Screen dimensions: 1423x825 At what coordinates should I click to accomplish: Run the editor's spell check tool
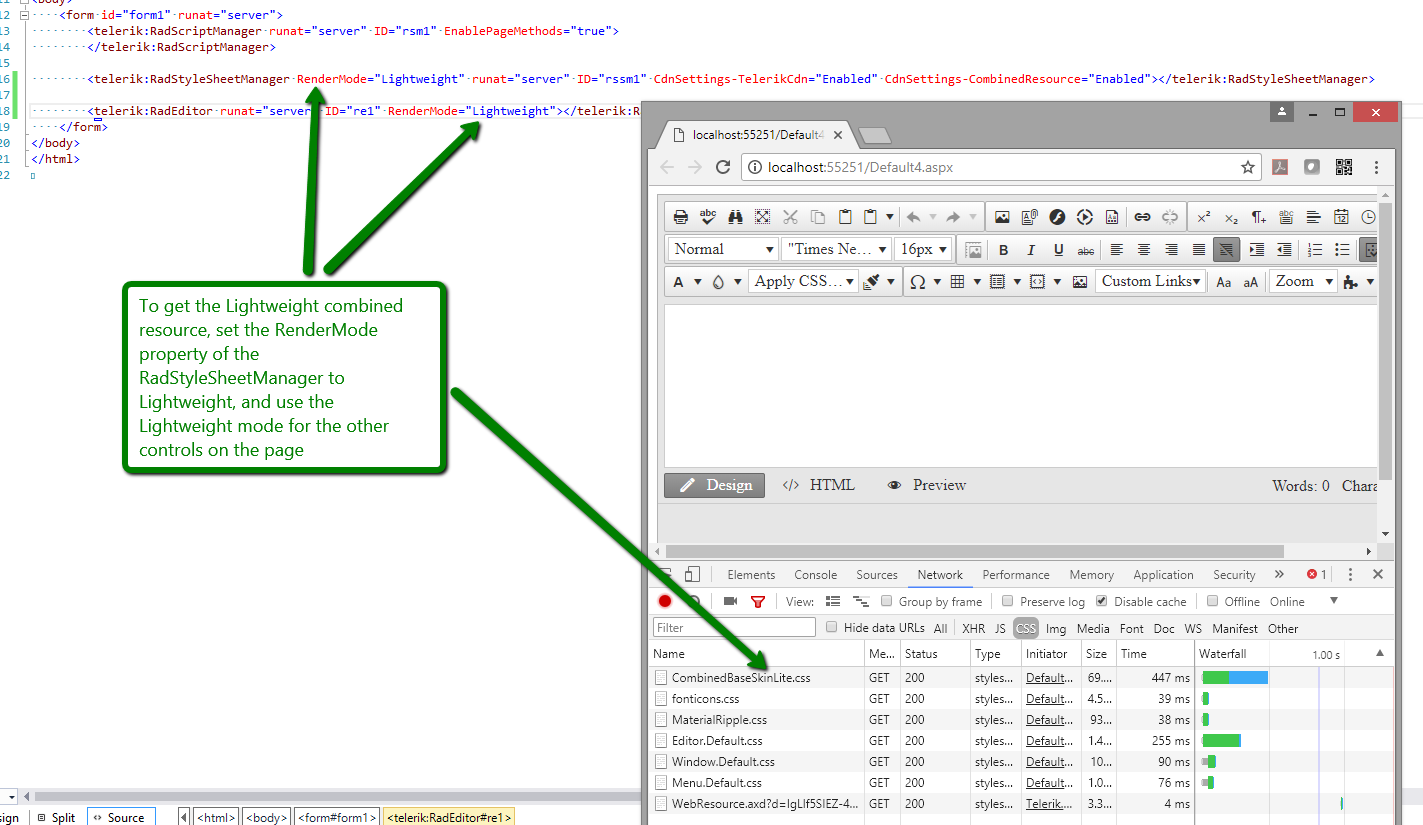[708, 217]
